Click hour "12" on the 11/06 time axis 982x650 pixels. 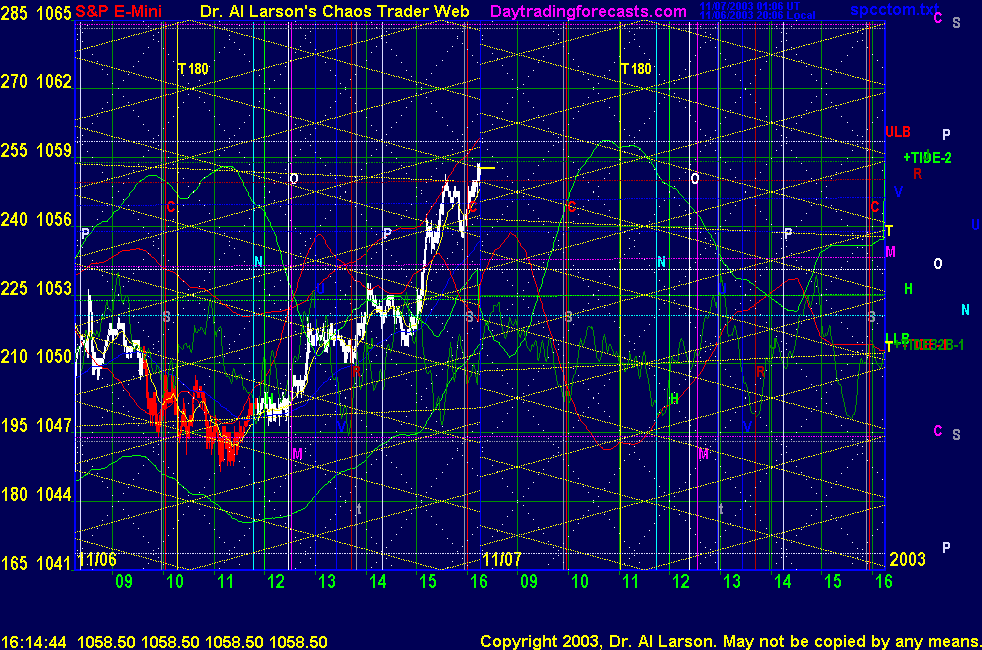tap(276, 582)
